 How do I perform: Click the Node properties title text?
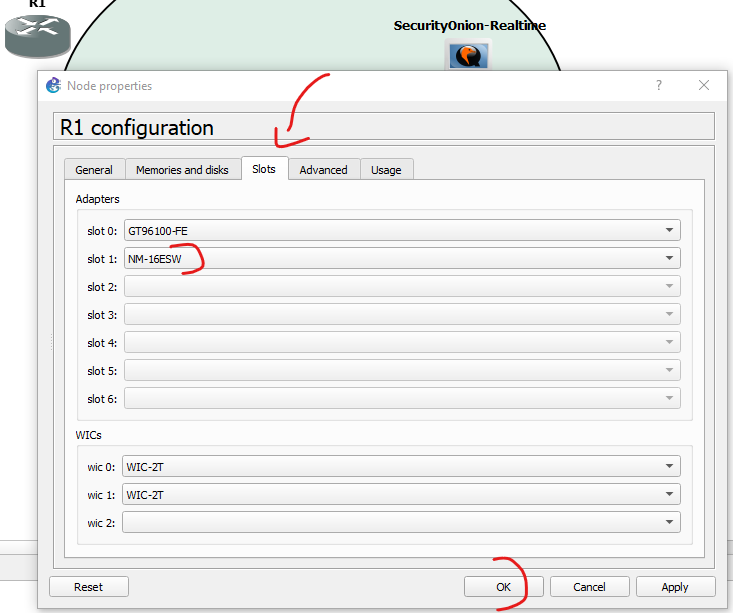[x=109, y=86]
